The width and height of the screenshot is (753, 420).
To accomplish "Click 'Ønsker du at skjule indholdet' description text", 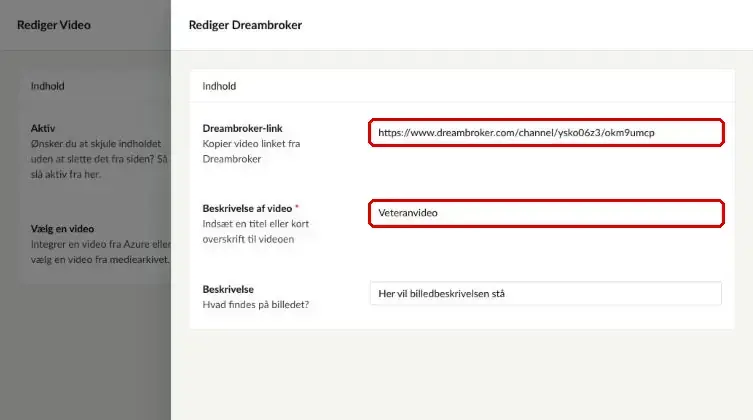I will coord(99,159).
